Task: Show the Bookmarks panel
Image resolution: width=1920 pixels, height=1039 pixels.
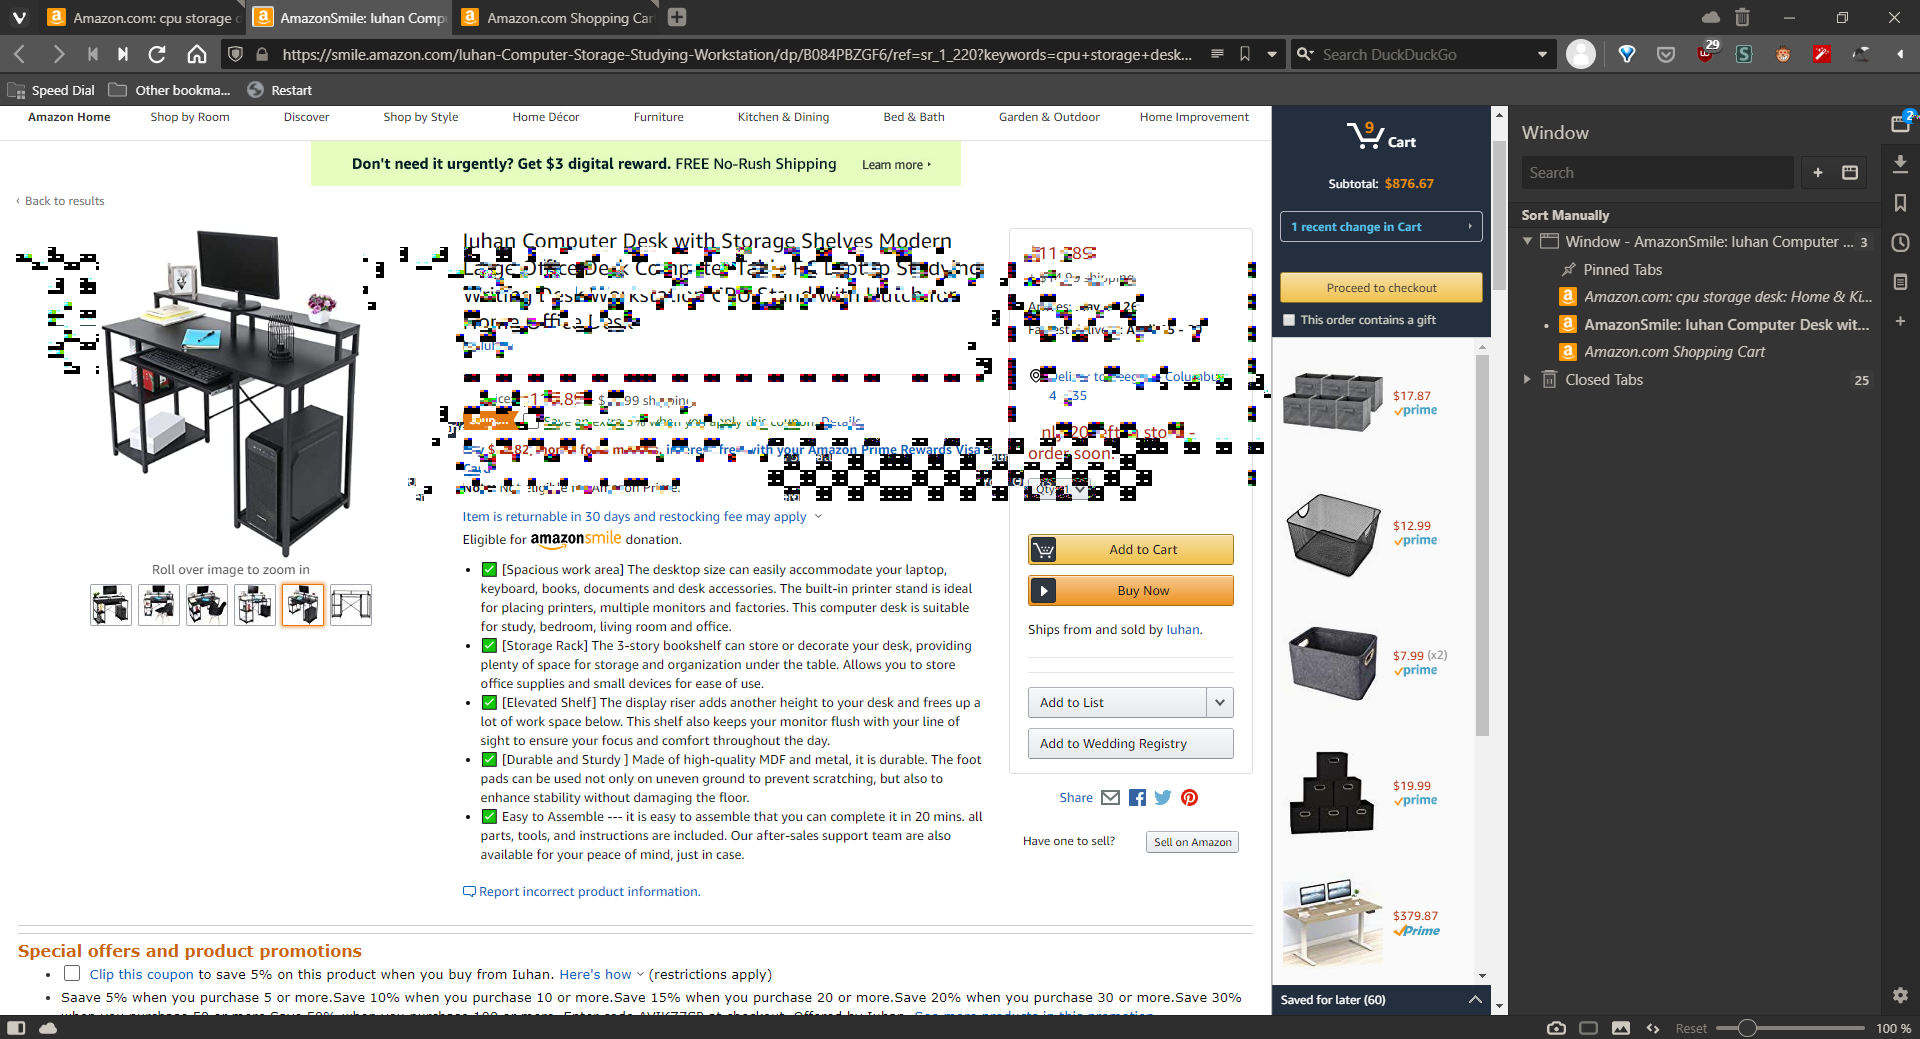Action: coord(1900,203)
